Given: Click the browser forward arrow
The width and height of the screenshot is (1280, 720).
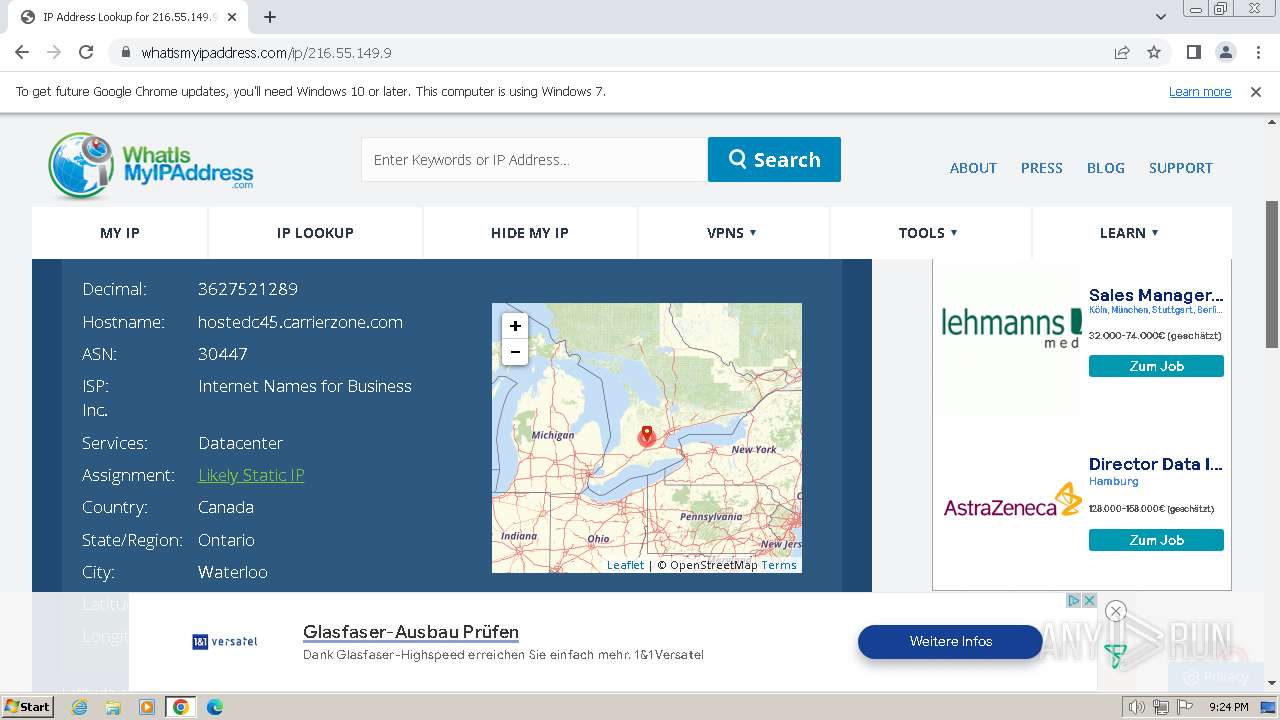Looking at the screenshot, I should [54, 52].
